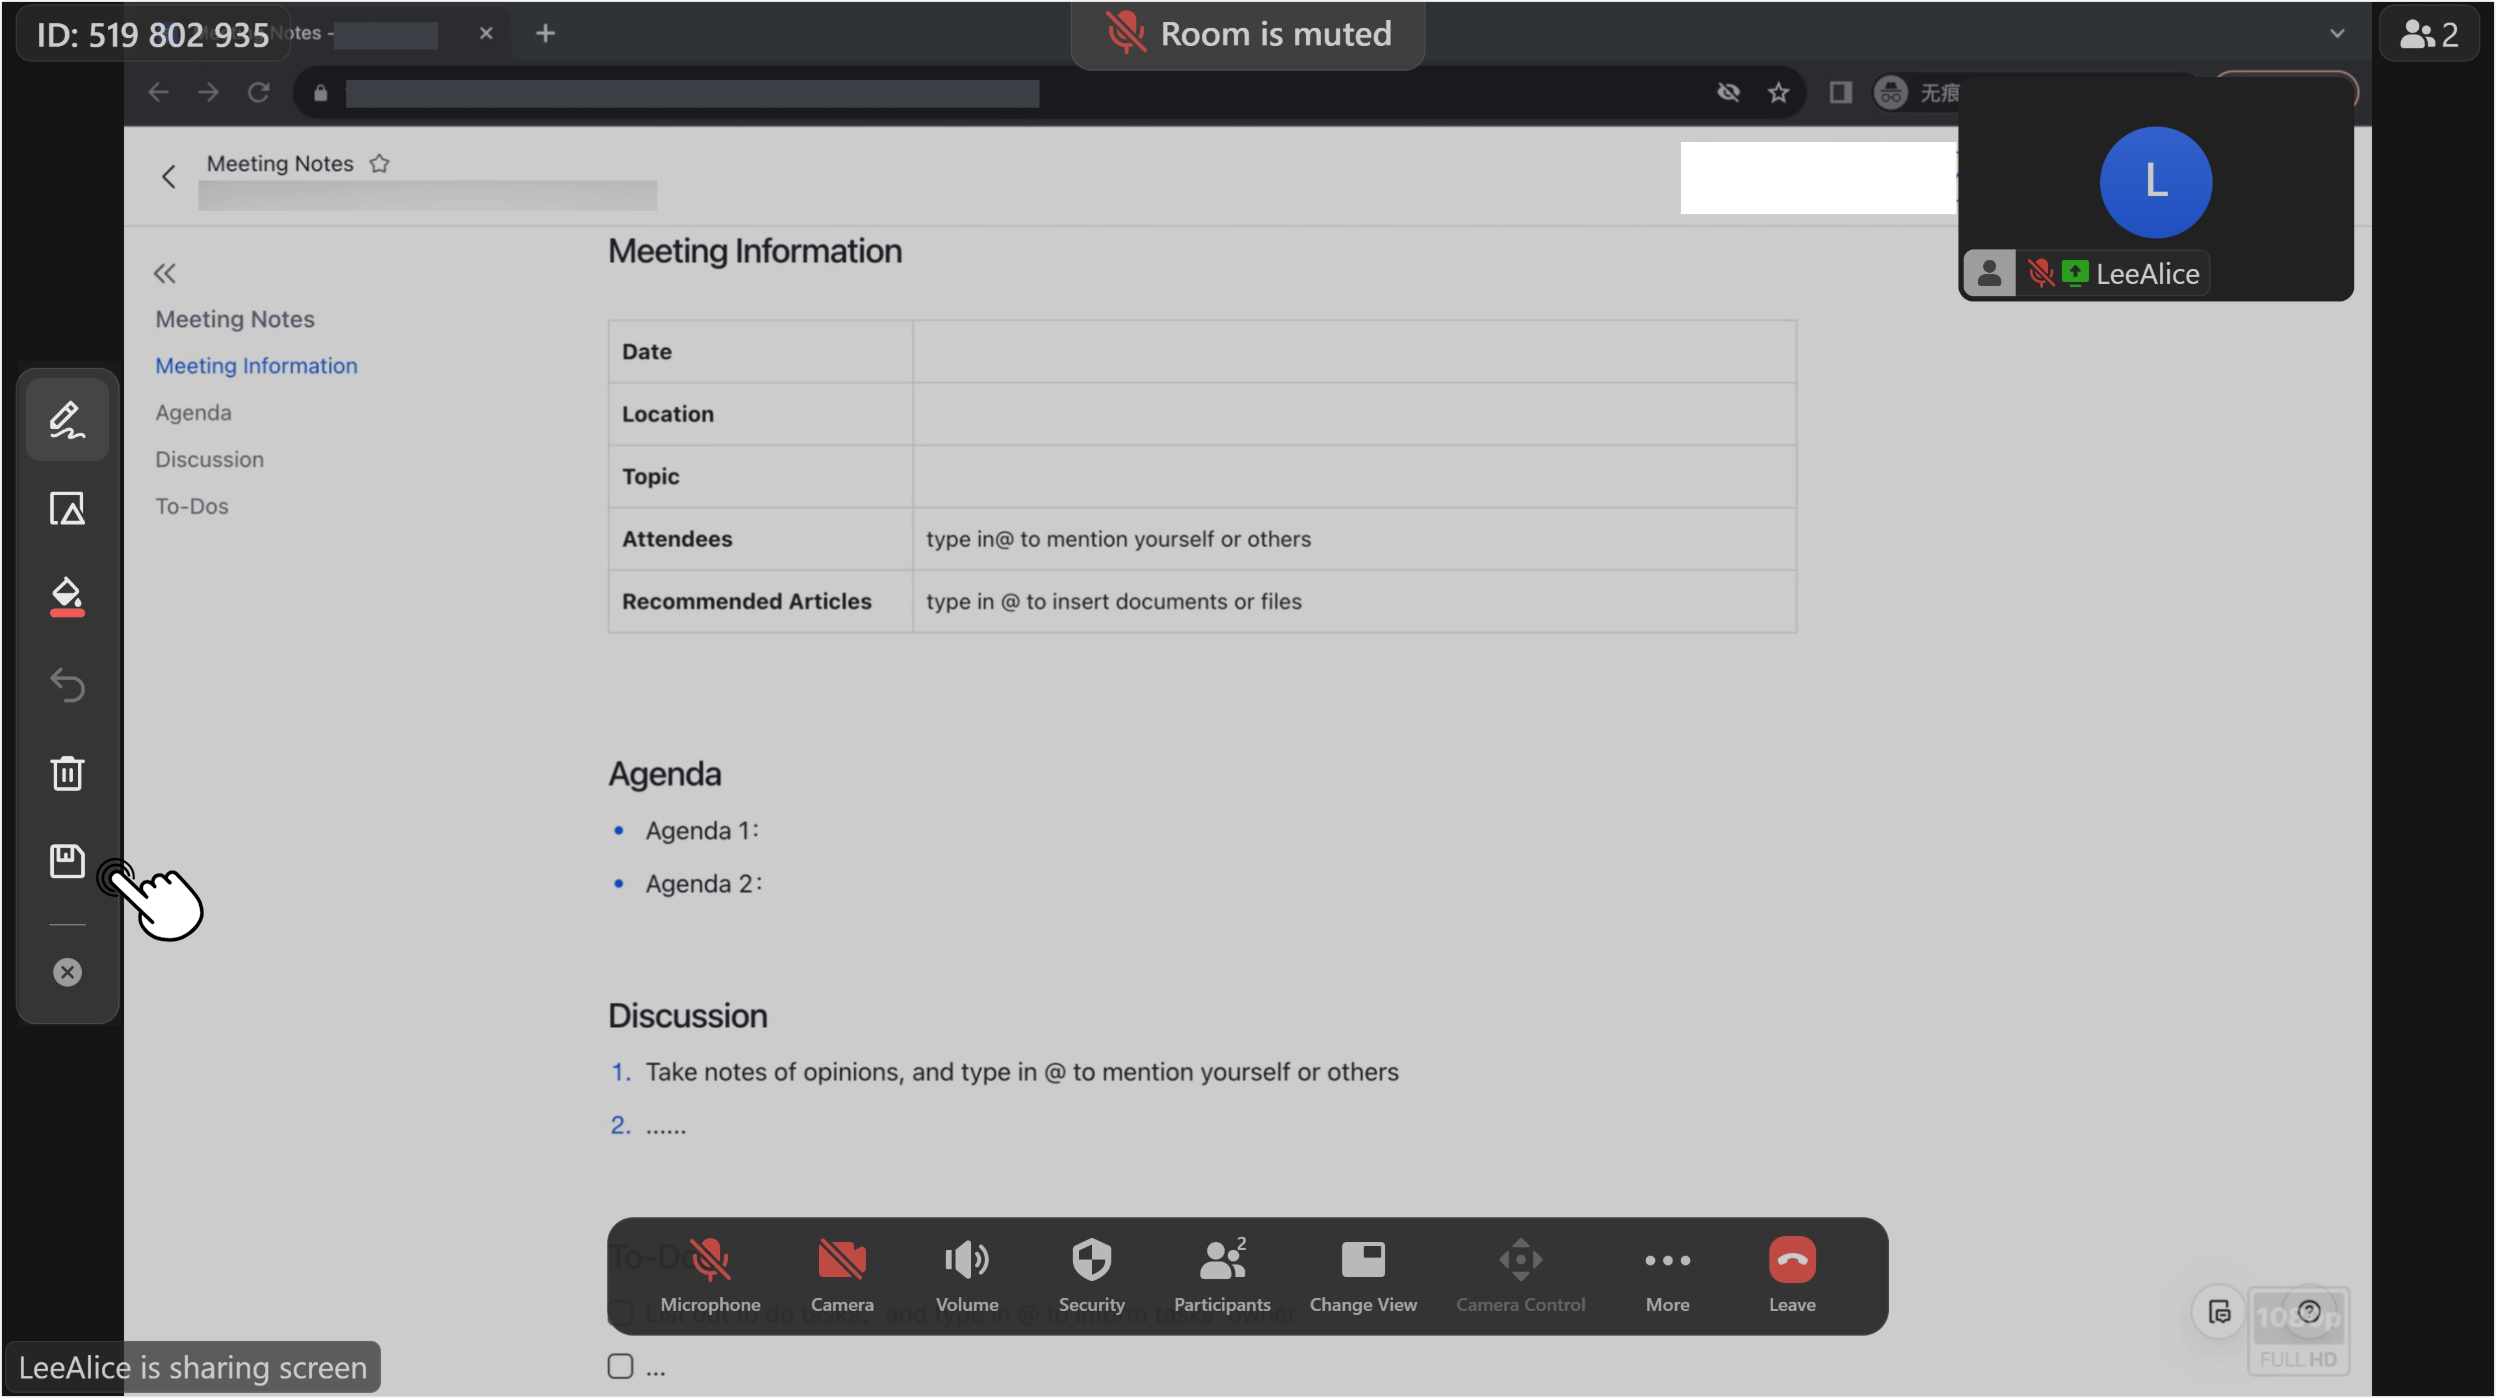This screenshot has height=1398, width=2496.
Task: Undo the last annotation
Action: (67, 685)
